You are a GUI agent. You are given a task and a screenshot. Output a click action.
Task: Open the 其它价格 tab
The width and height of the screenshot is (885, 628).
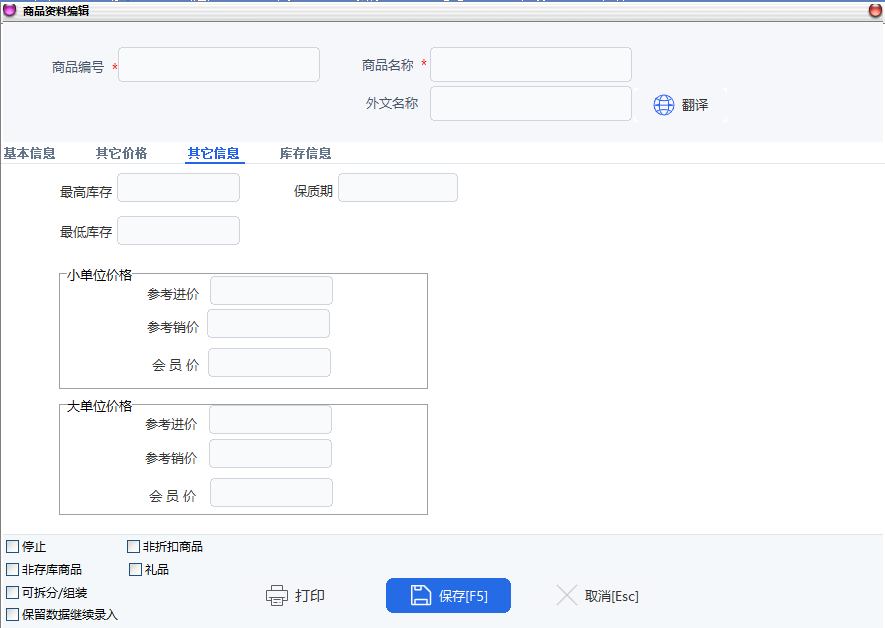point(121,154)
